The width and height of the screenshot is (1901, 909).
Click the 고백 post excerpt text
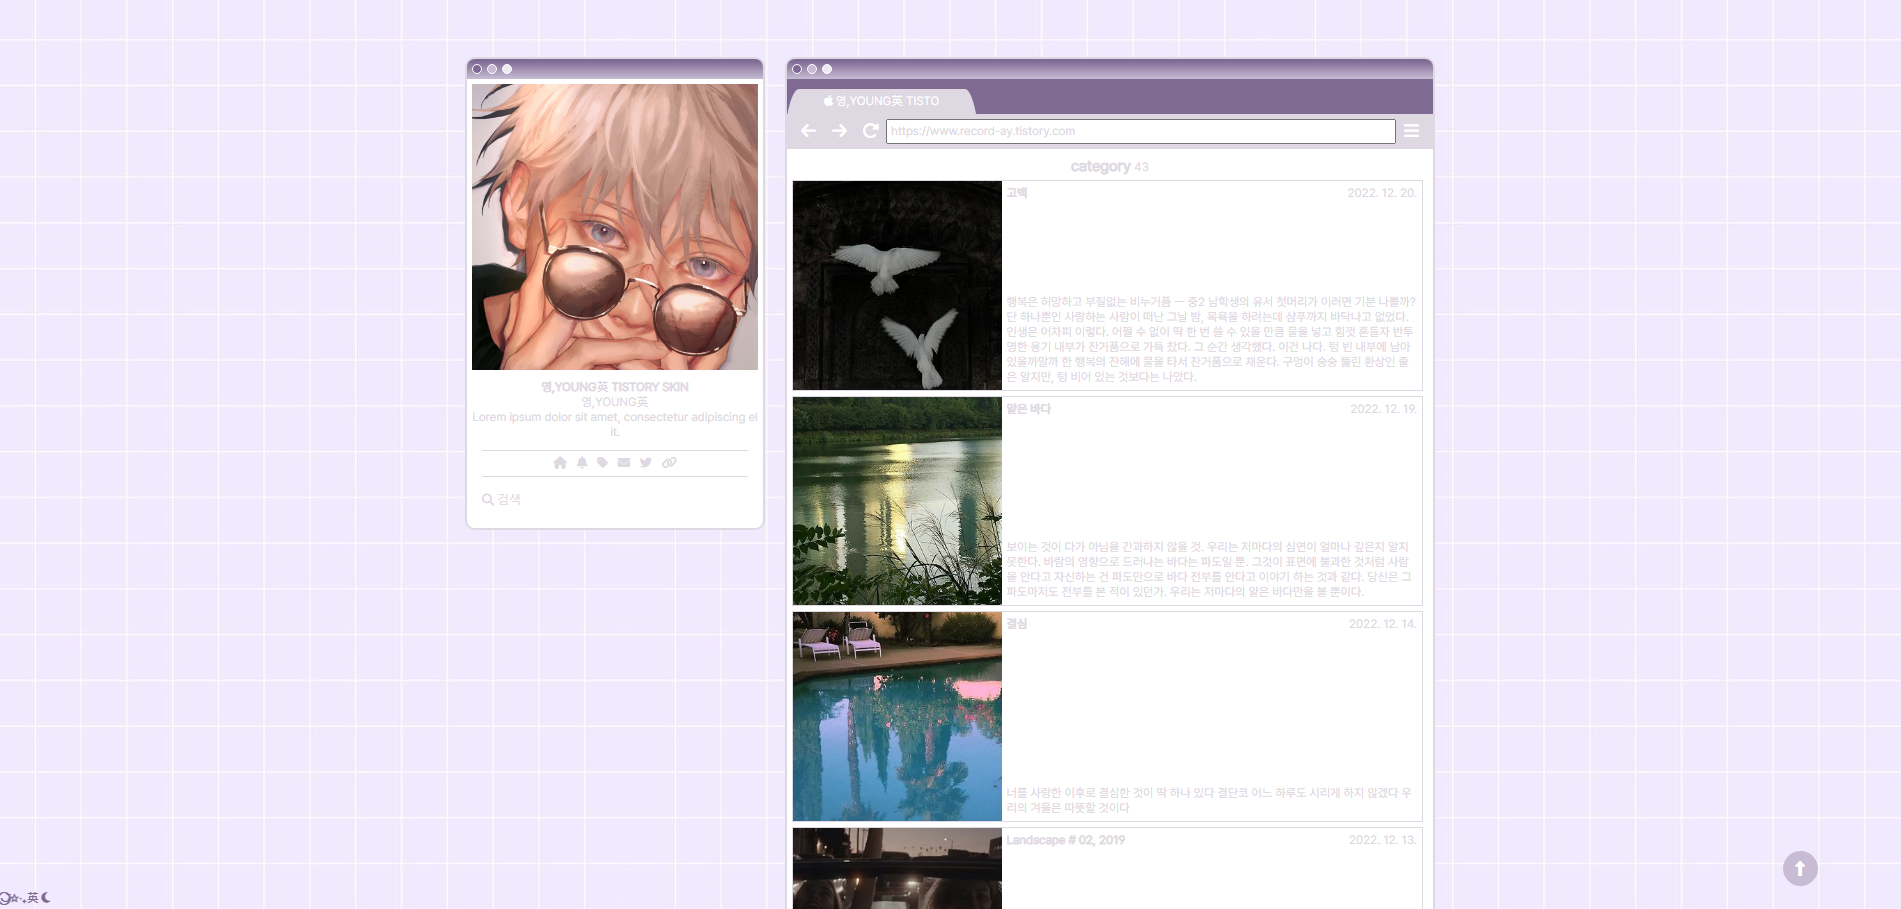coord(1211,339)
